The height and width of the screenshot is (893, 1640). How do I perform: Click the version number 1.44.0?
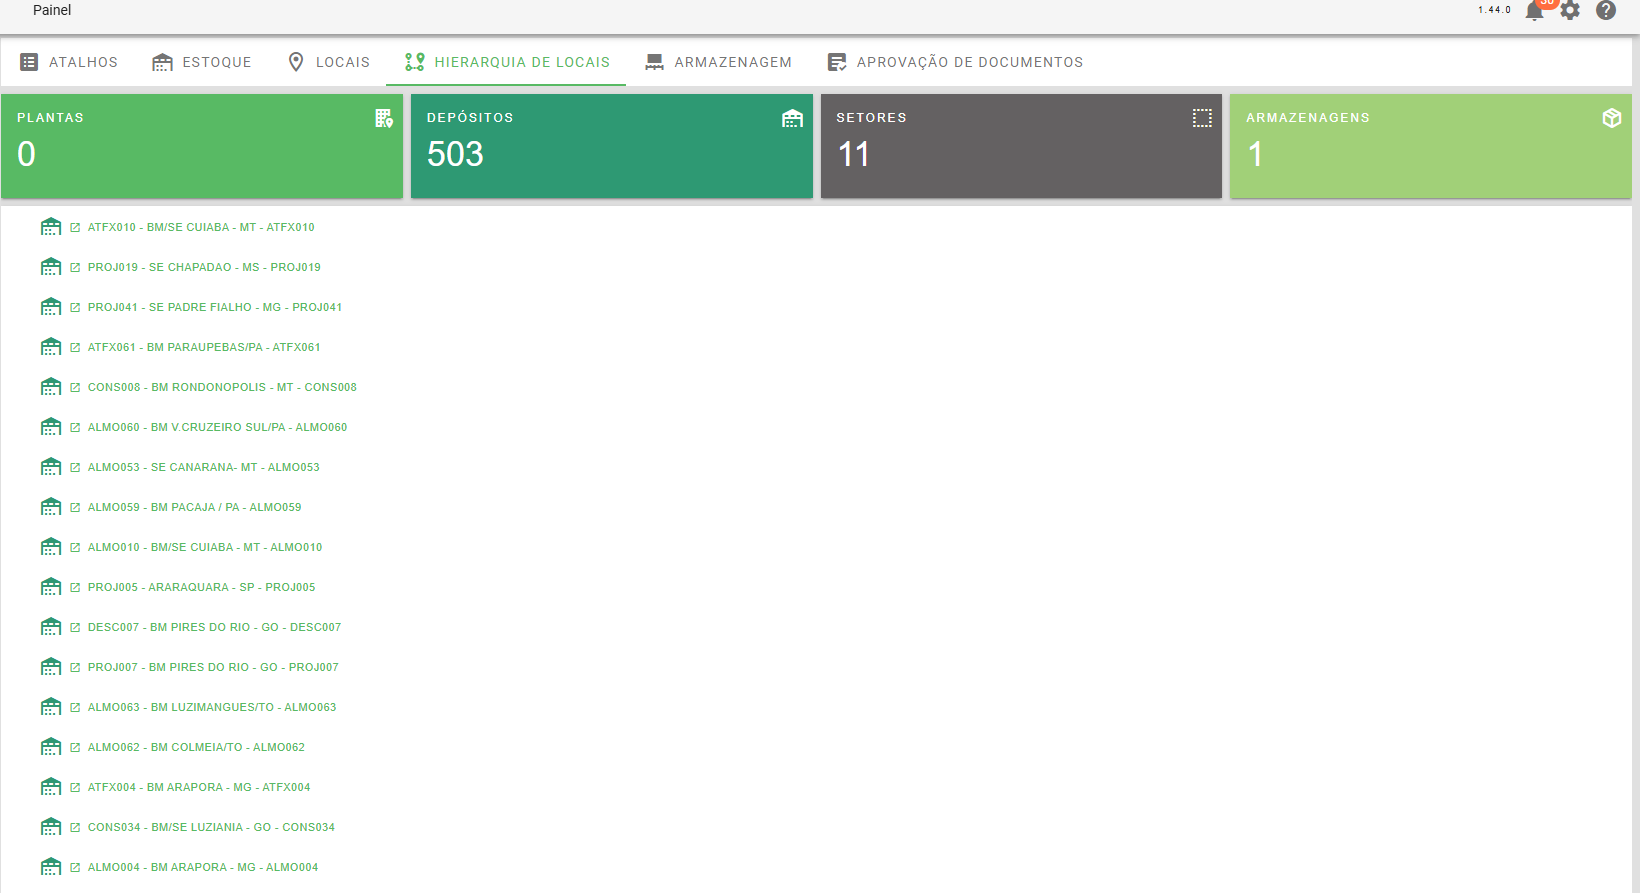point(1494,10)
